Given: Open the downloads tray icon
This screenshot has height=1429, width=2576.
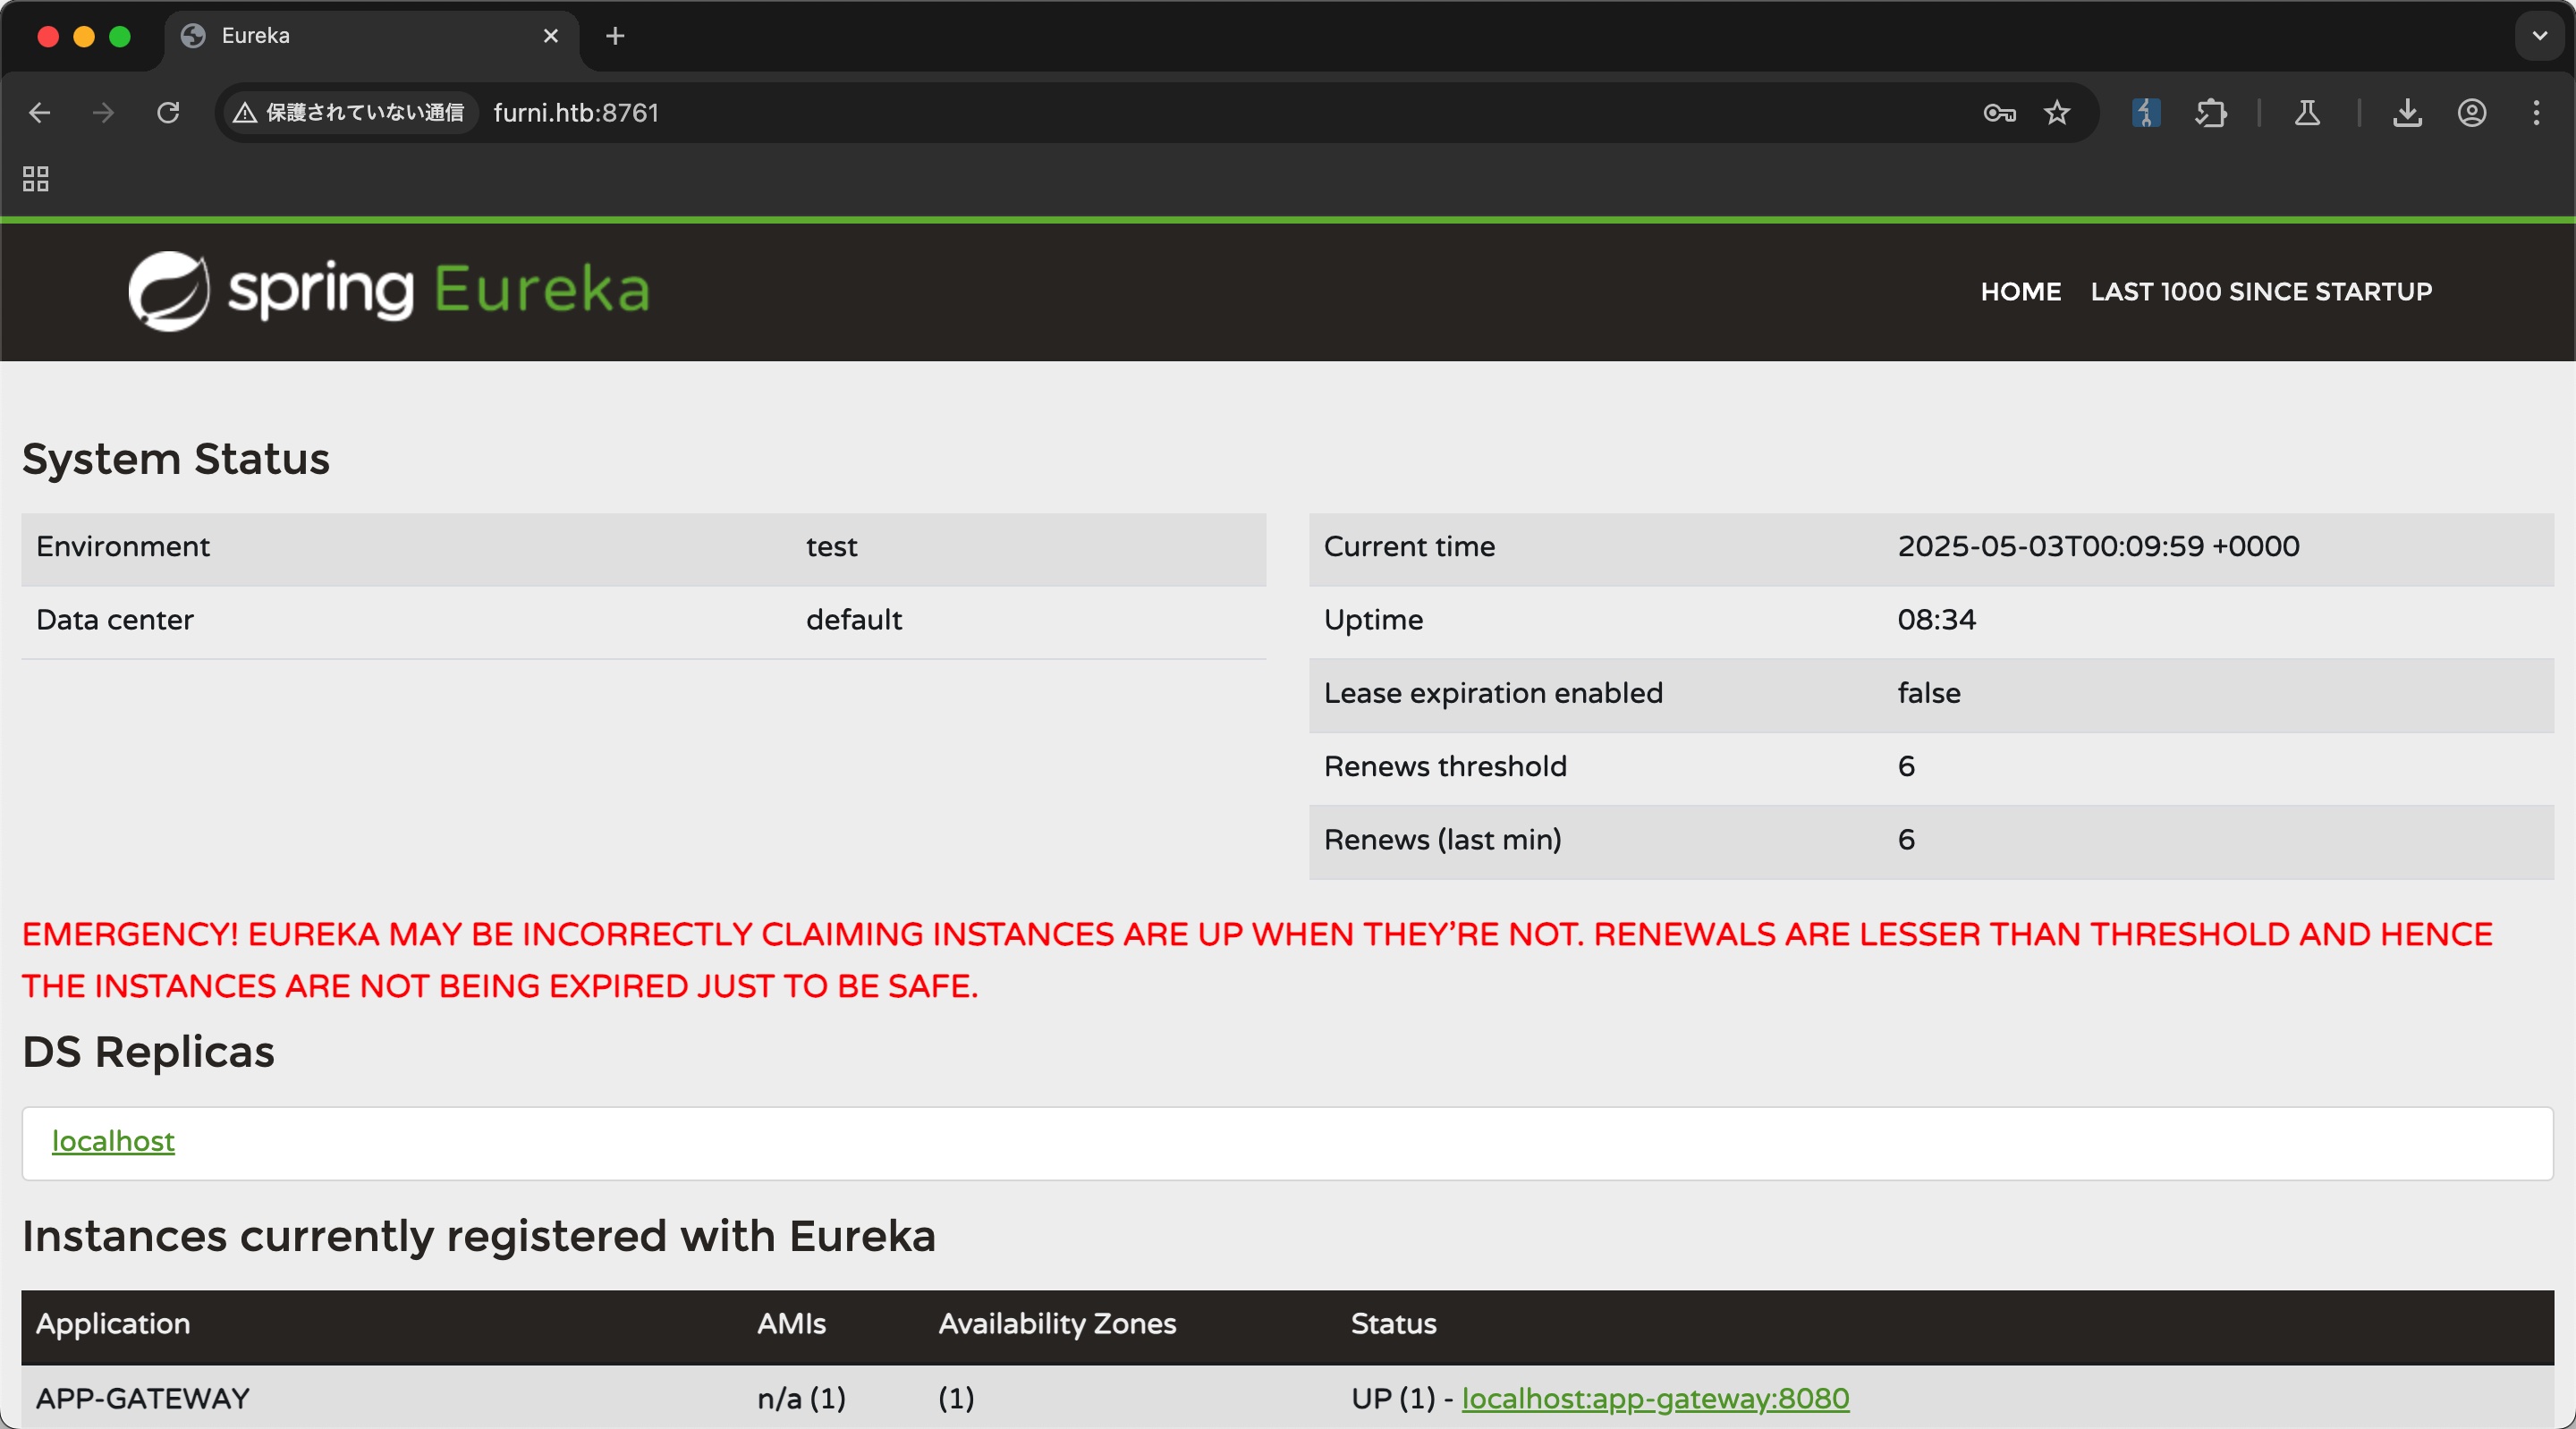Looking at the screenshot, I should [2407, 113].
